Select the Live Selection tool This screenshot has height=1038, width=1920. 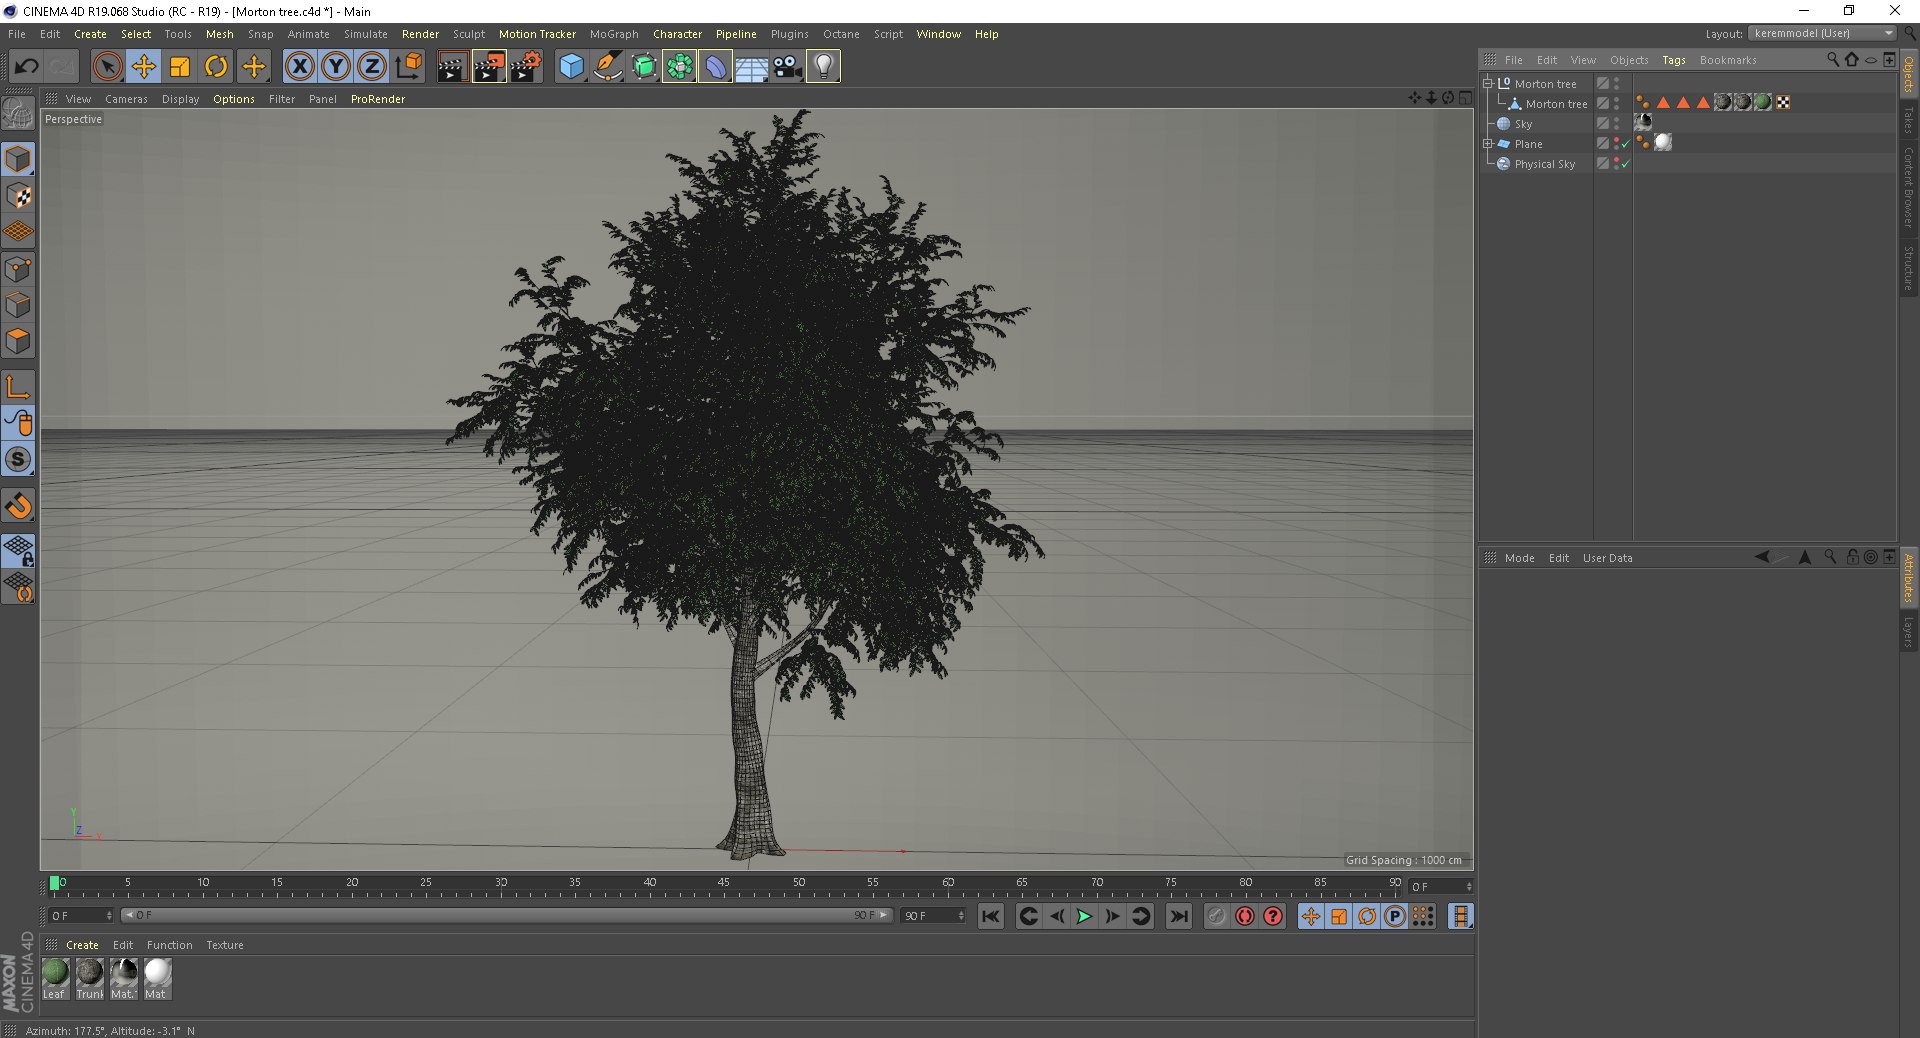[x=108, y=67]
